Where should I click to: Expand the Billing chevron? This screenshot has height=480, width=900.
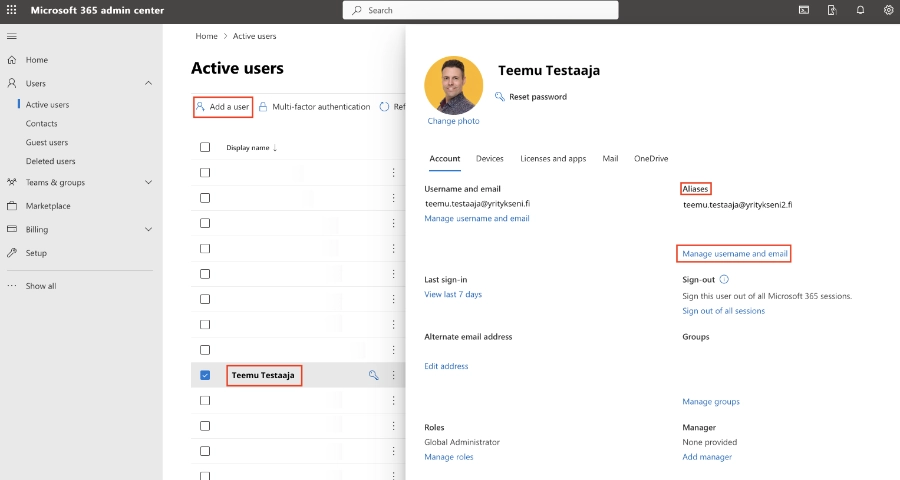tap(148, 229)
